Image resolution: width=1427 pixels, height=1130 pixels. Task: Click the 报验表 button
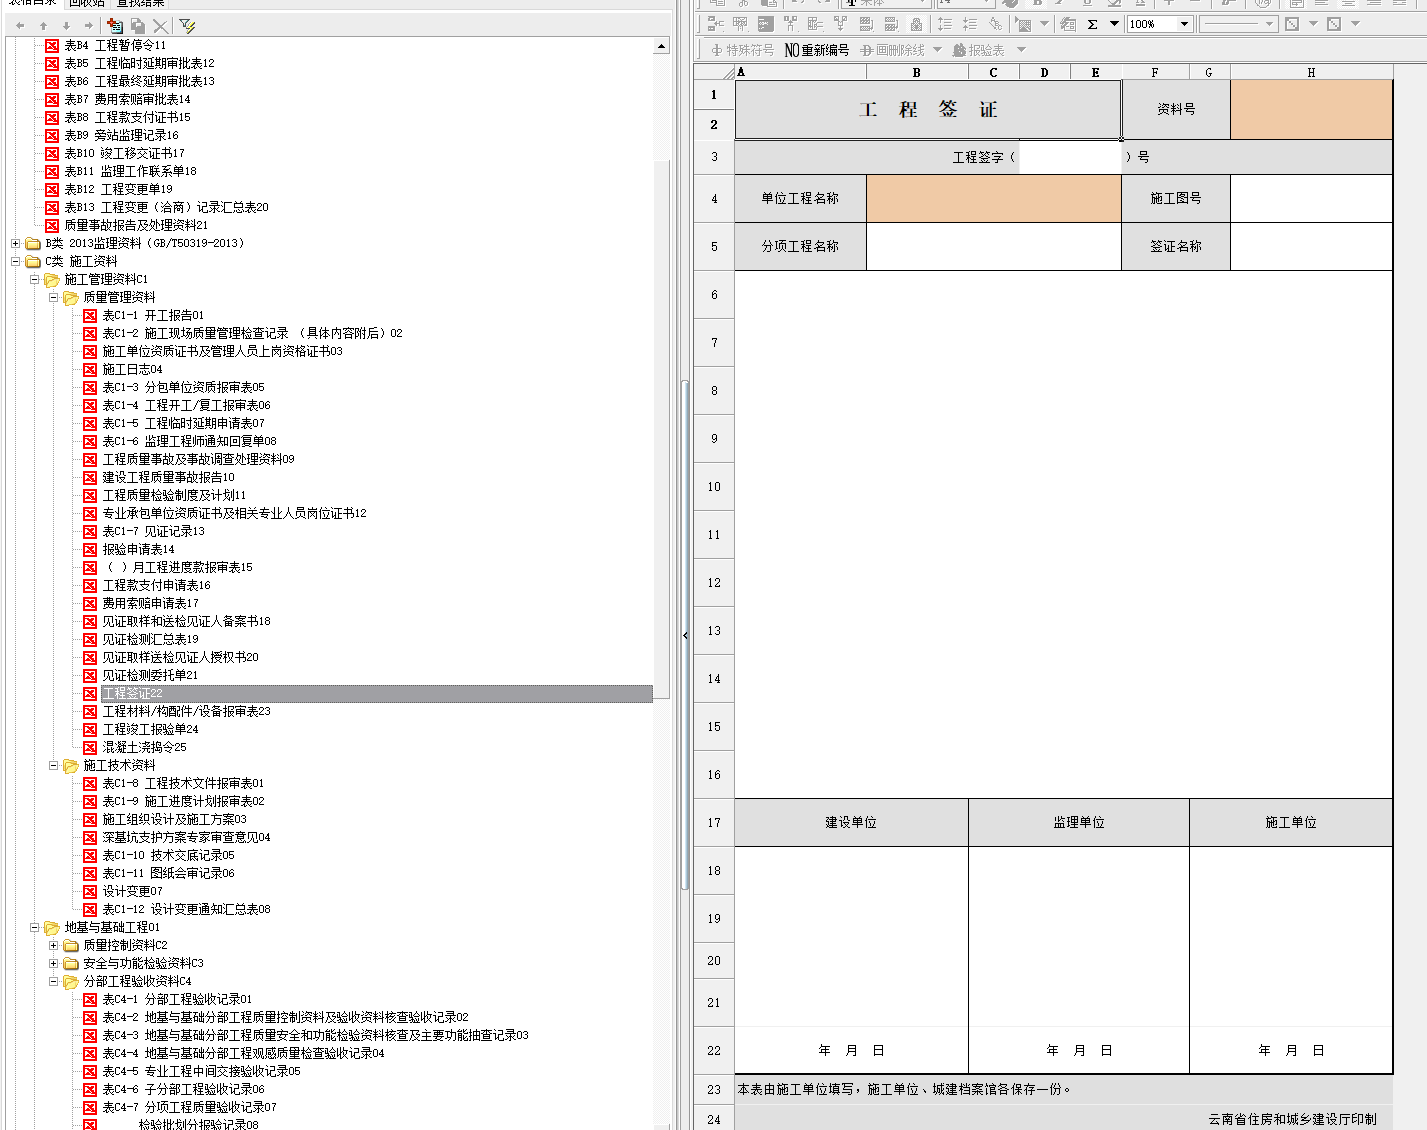[x=979, y=50]
